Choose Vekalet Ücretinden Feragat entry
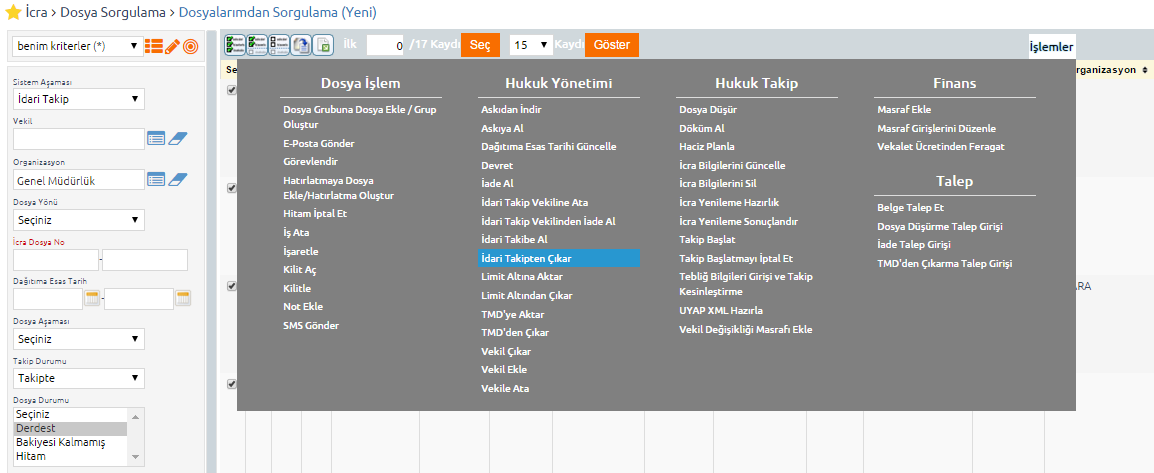 [x=941, y=146]
